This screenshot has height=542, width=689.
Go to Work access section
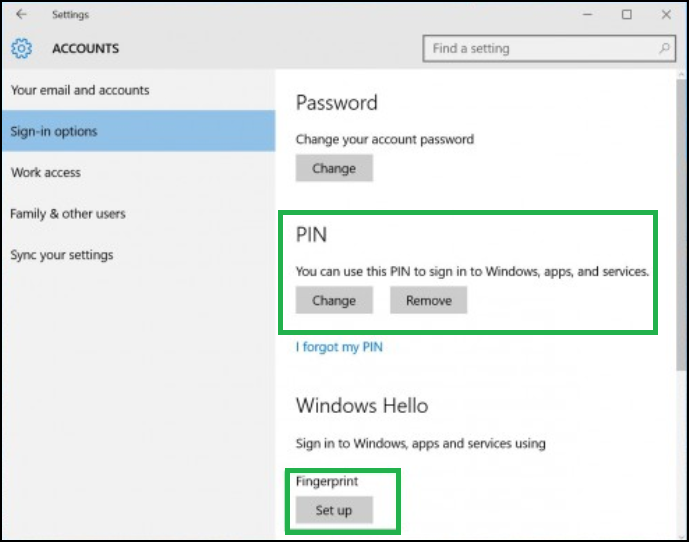pos(46,172)
